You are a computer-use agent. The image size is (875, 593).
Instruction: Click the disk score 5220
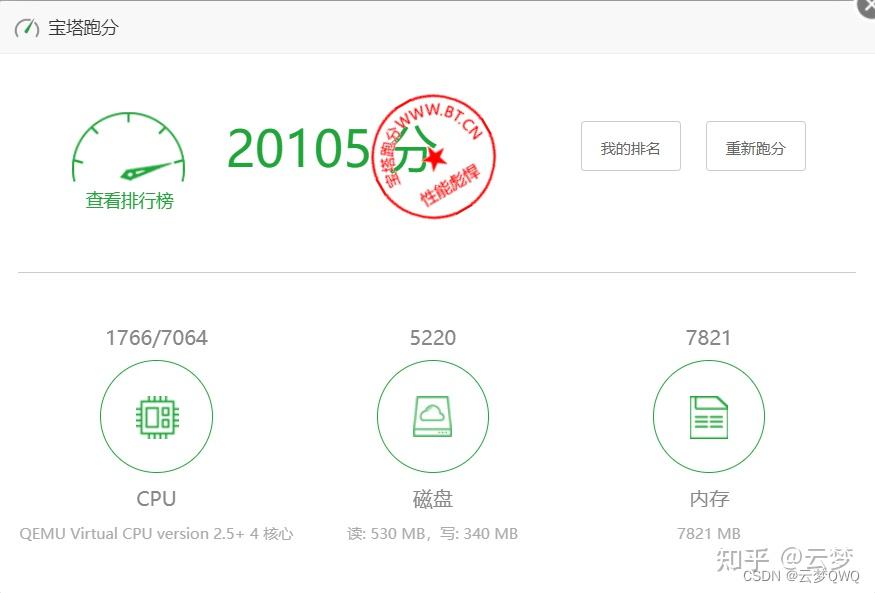pyautogui.click(x=432, y=338)
